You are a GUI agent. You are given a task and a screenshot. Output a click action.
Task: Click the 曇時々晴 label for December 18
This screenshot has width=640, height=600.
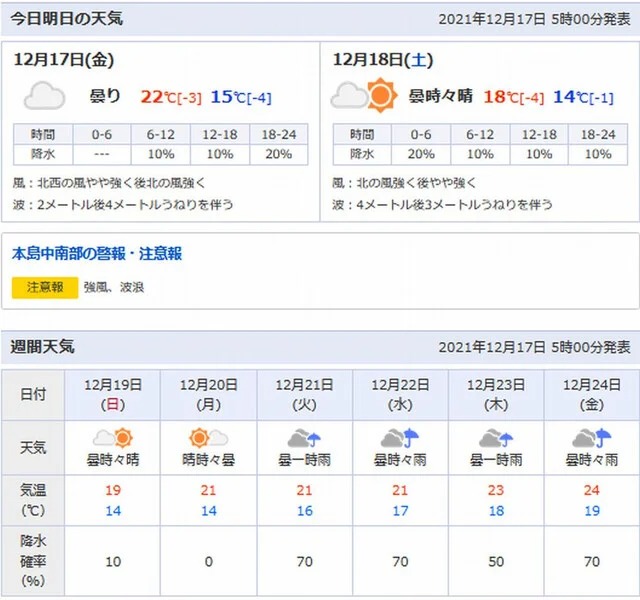(440, 96)
